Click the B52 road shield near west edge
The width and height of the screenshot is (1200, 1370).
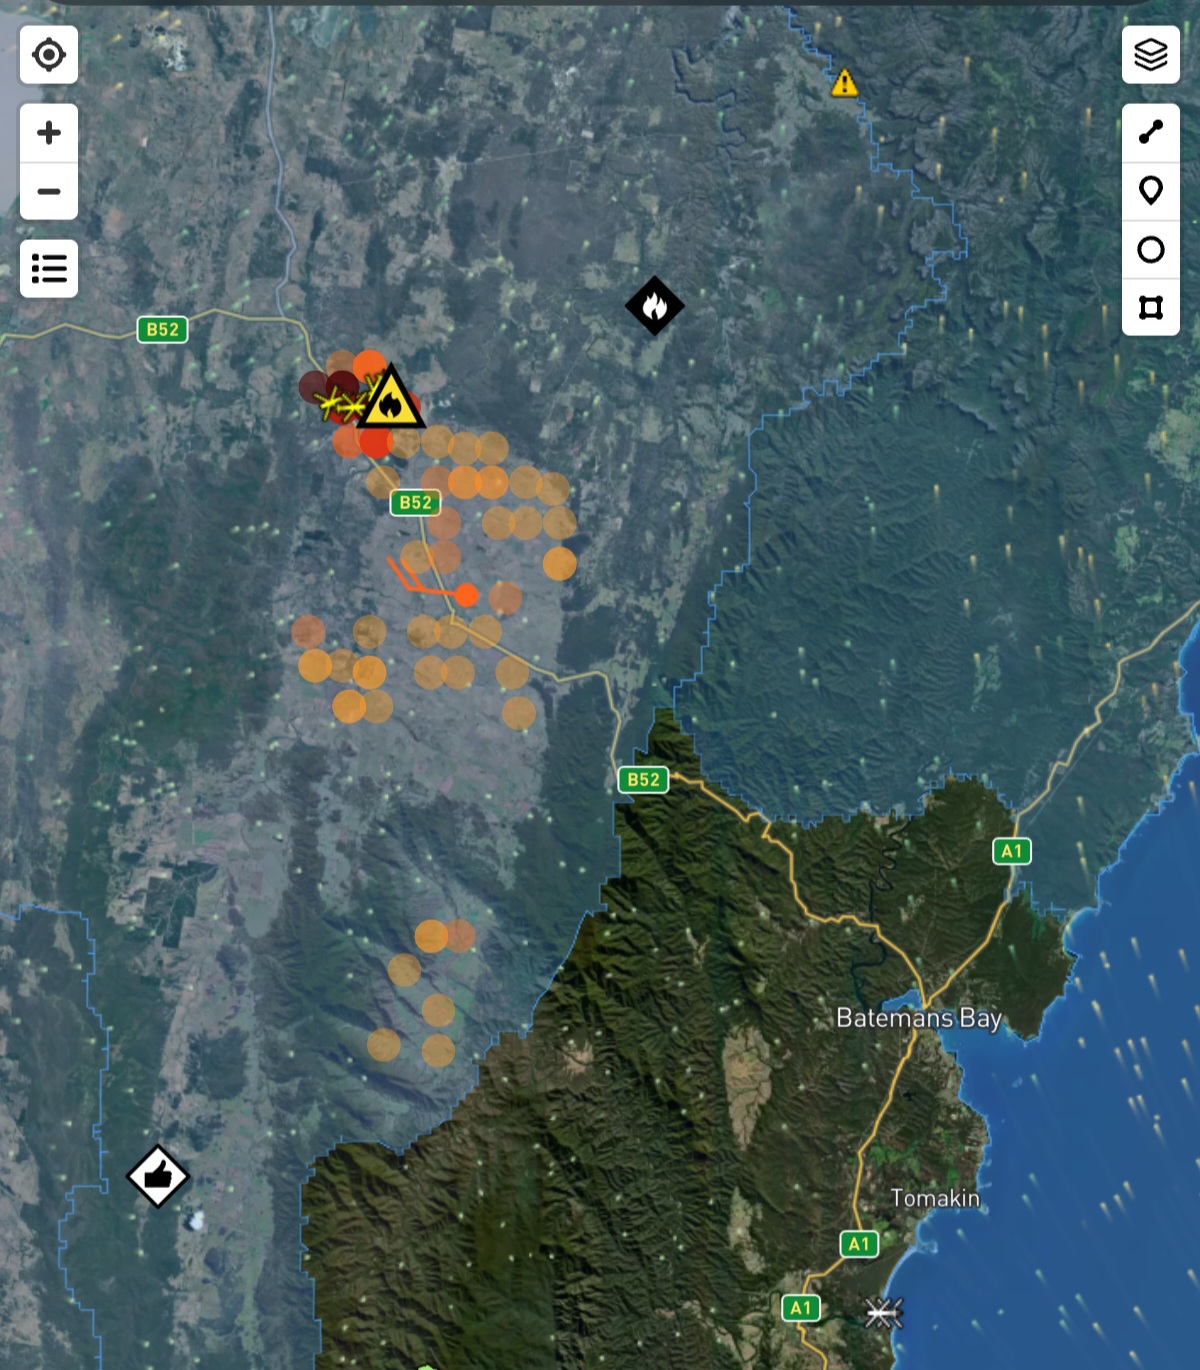tap(162, 329)
